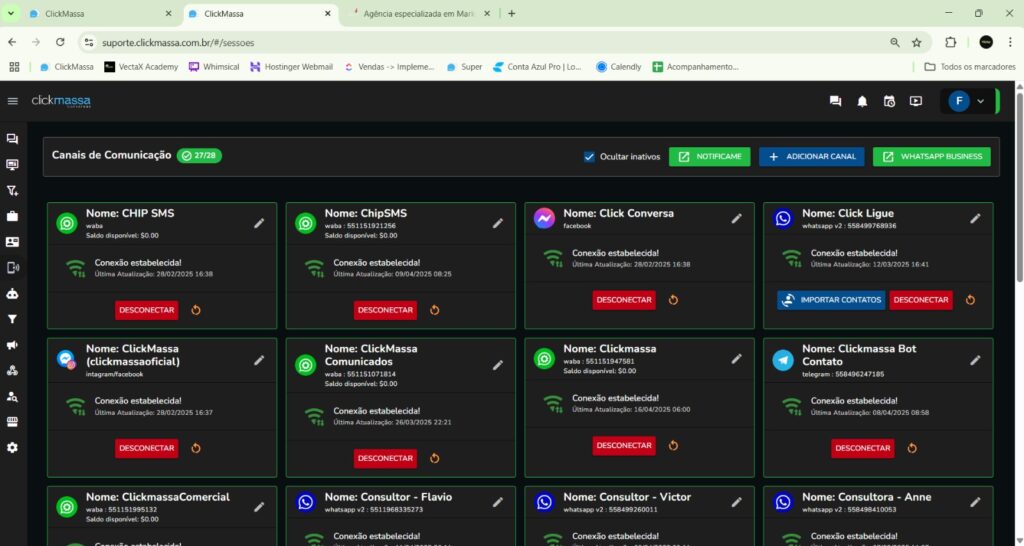Edit the Click Ligue channel pencil icon

click(975, 219)
